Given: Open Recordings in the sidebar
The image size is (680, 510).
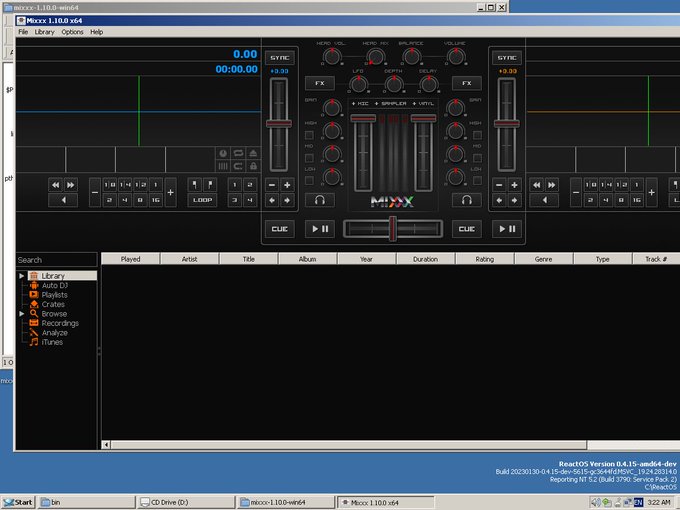Looking at the screenshot, I should tap(60, 323).
